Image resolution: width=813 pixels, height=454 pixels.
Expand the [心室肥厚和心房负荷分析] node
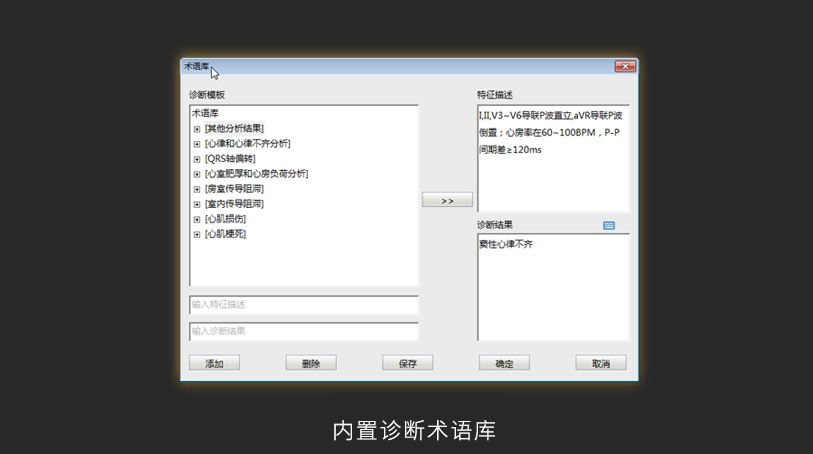197,174
